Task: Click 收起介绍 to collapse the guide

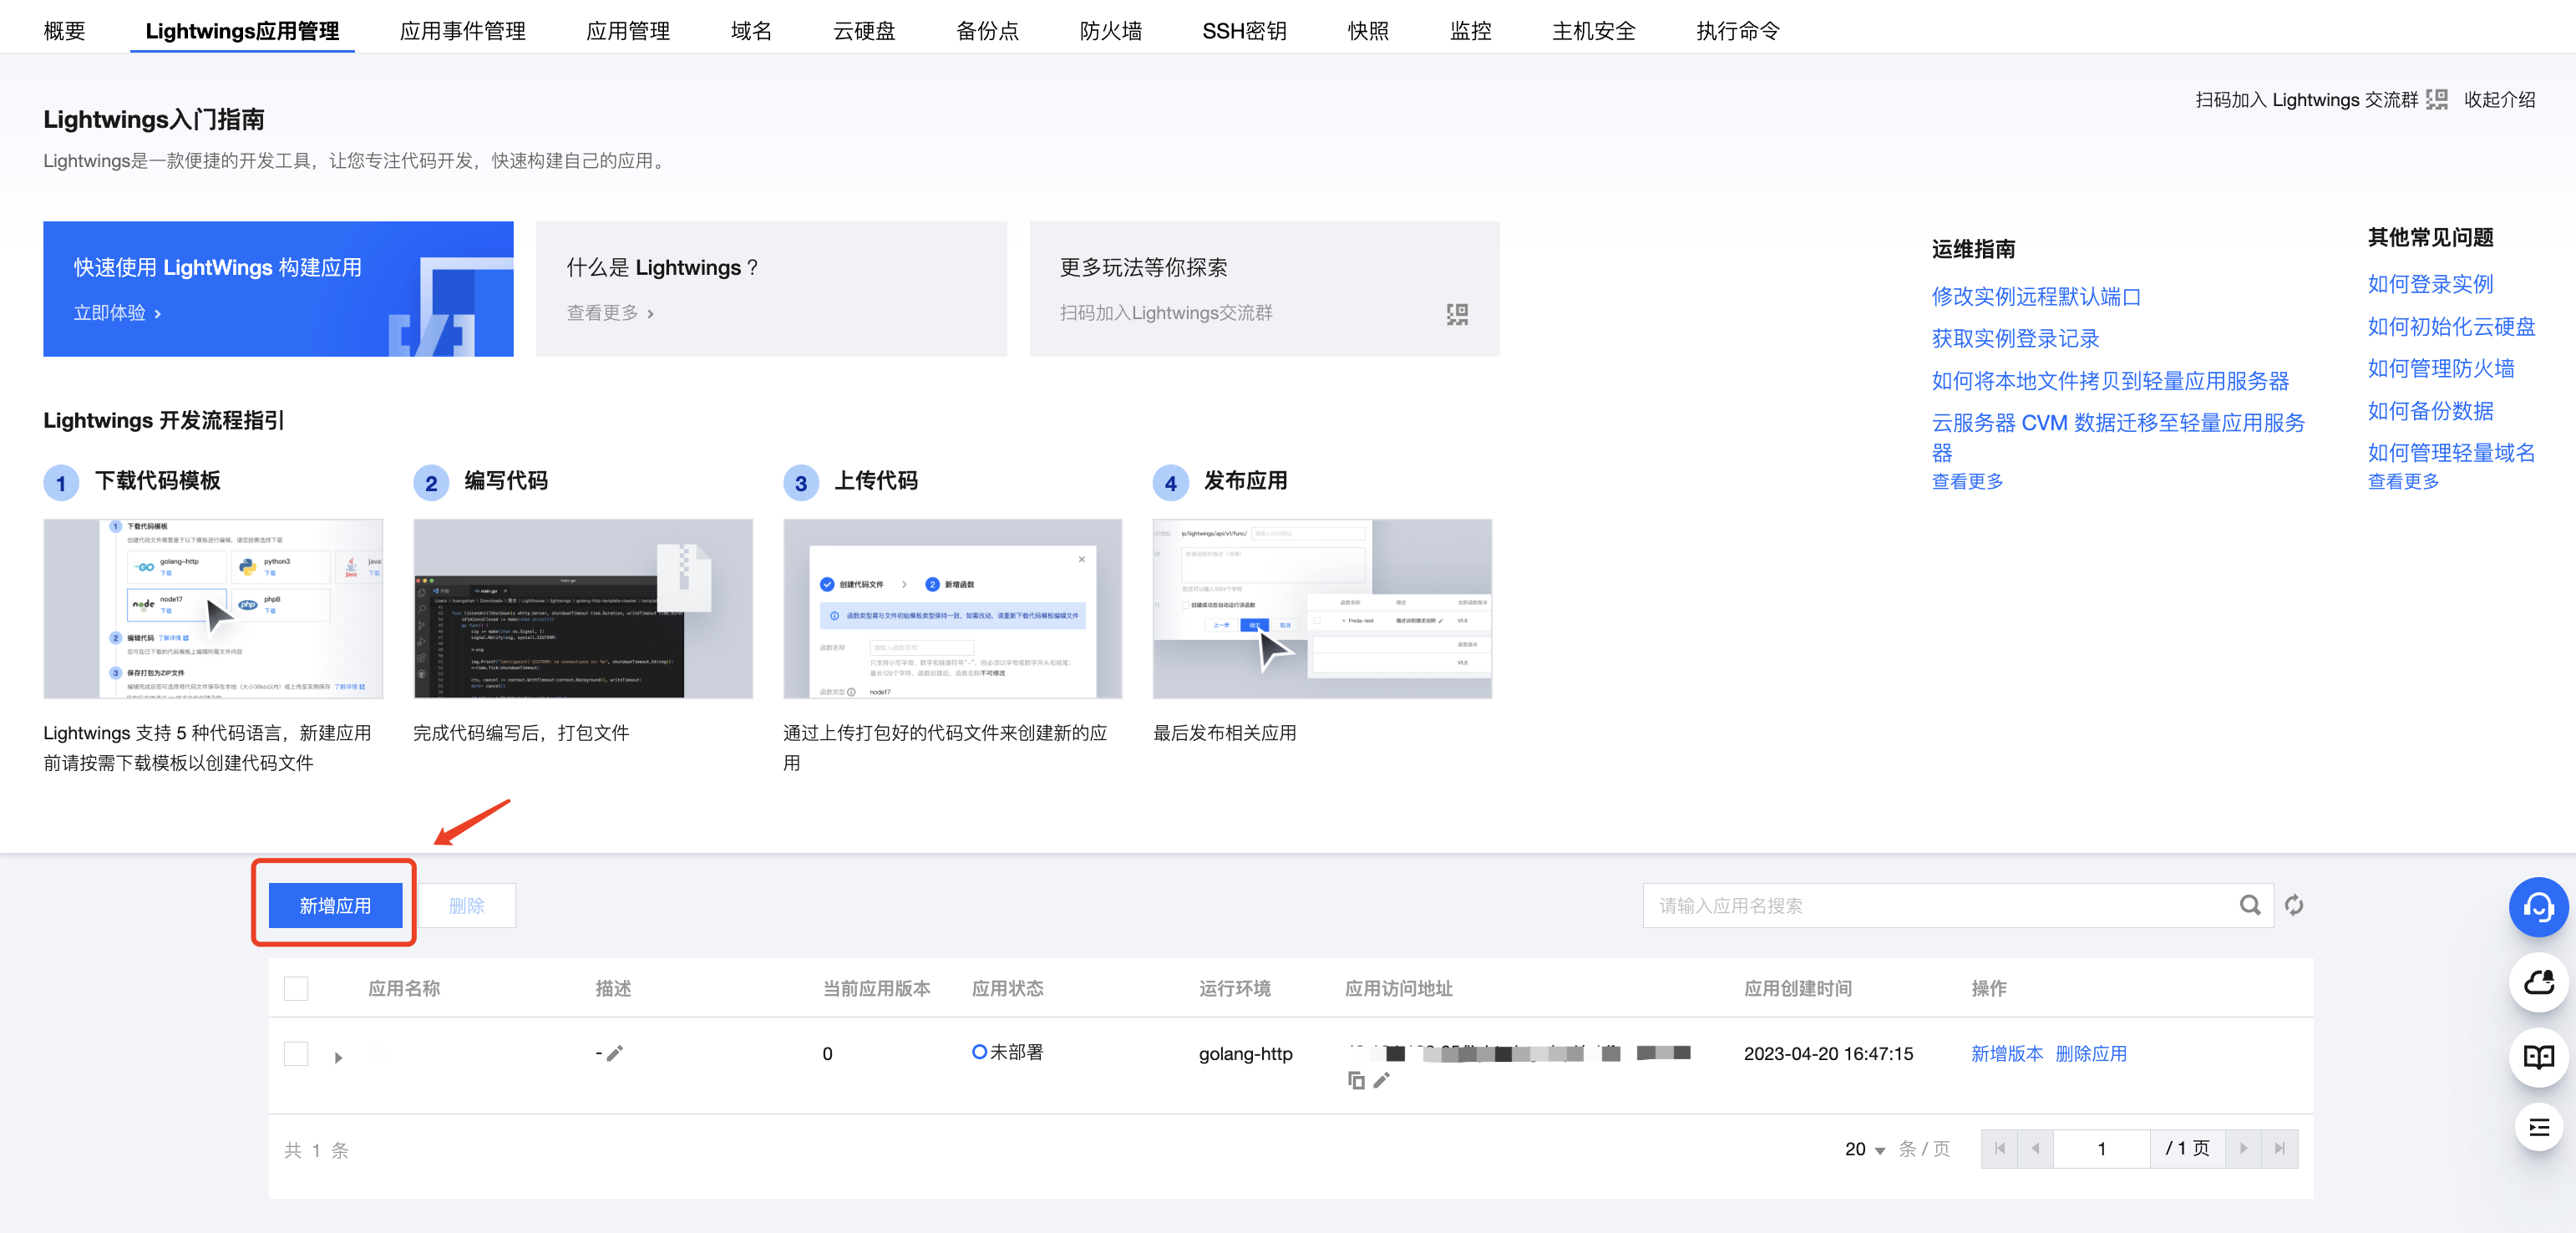Action: [x=2499, y=99]
